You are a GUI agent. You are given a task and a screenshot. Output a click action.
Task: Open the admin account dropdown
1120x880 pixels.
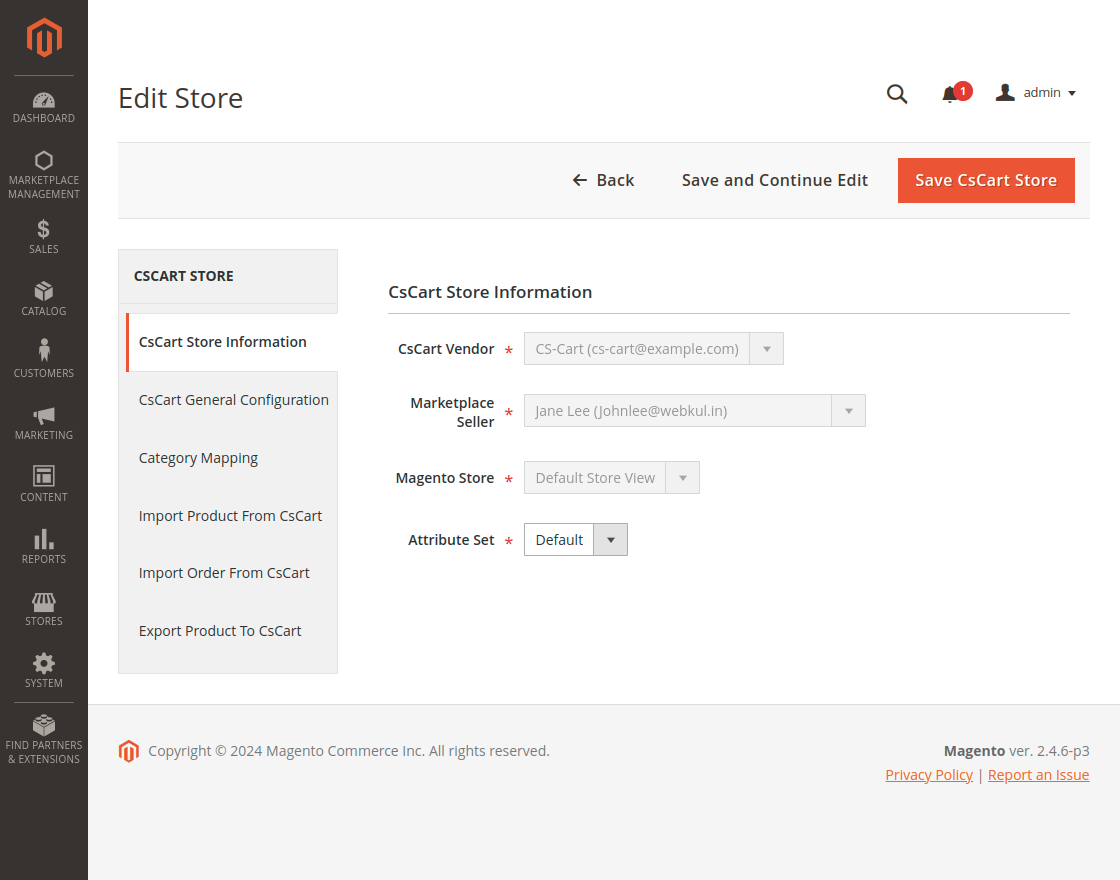pyautogui.click(x=1036, y=93)
